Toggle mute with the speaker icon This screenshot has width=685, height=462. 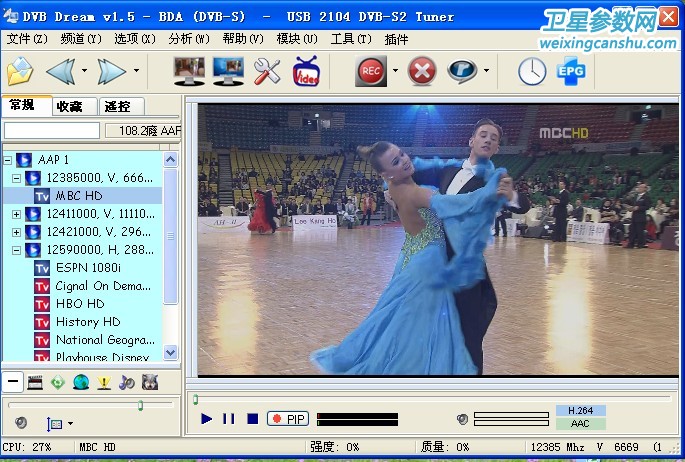462,419
